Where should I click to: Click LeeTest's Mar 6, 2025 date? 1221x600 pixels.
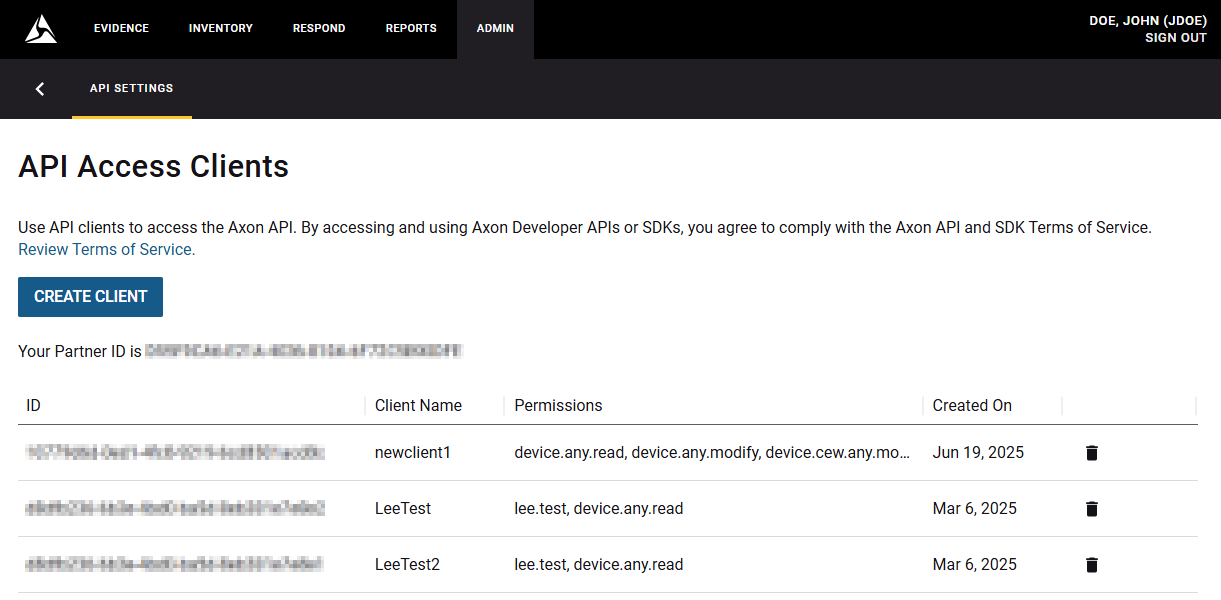click(x=975, y=509)
